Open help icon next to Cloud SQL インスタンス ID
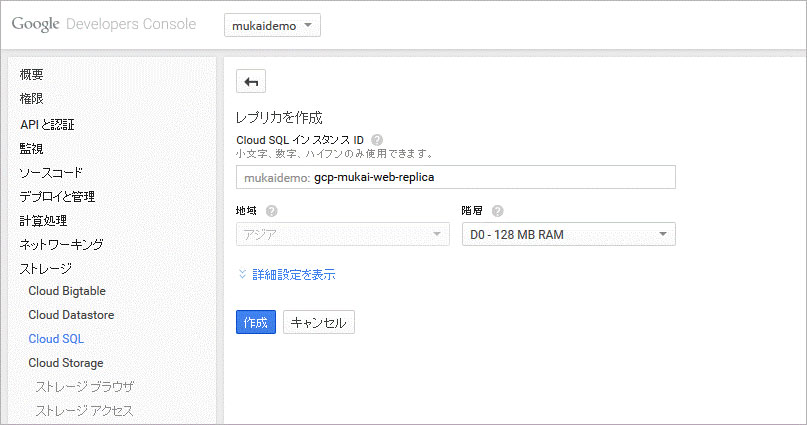The height and width of the screenshot is (425, 807). 377,139
